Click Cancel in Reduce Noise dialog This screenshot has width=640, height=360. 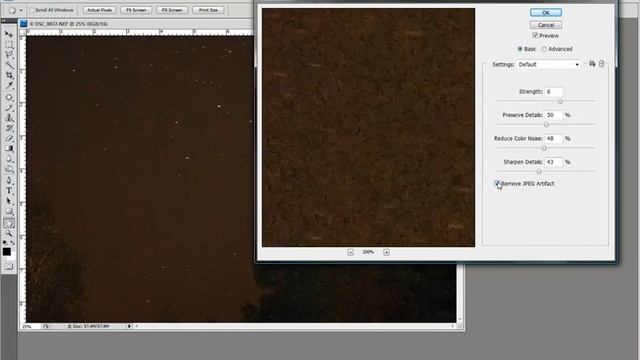pos(546,25)
